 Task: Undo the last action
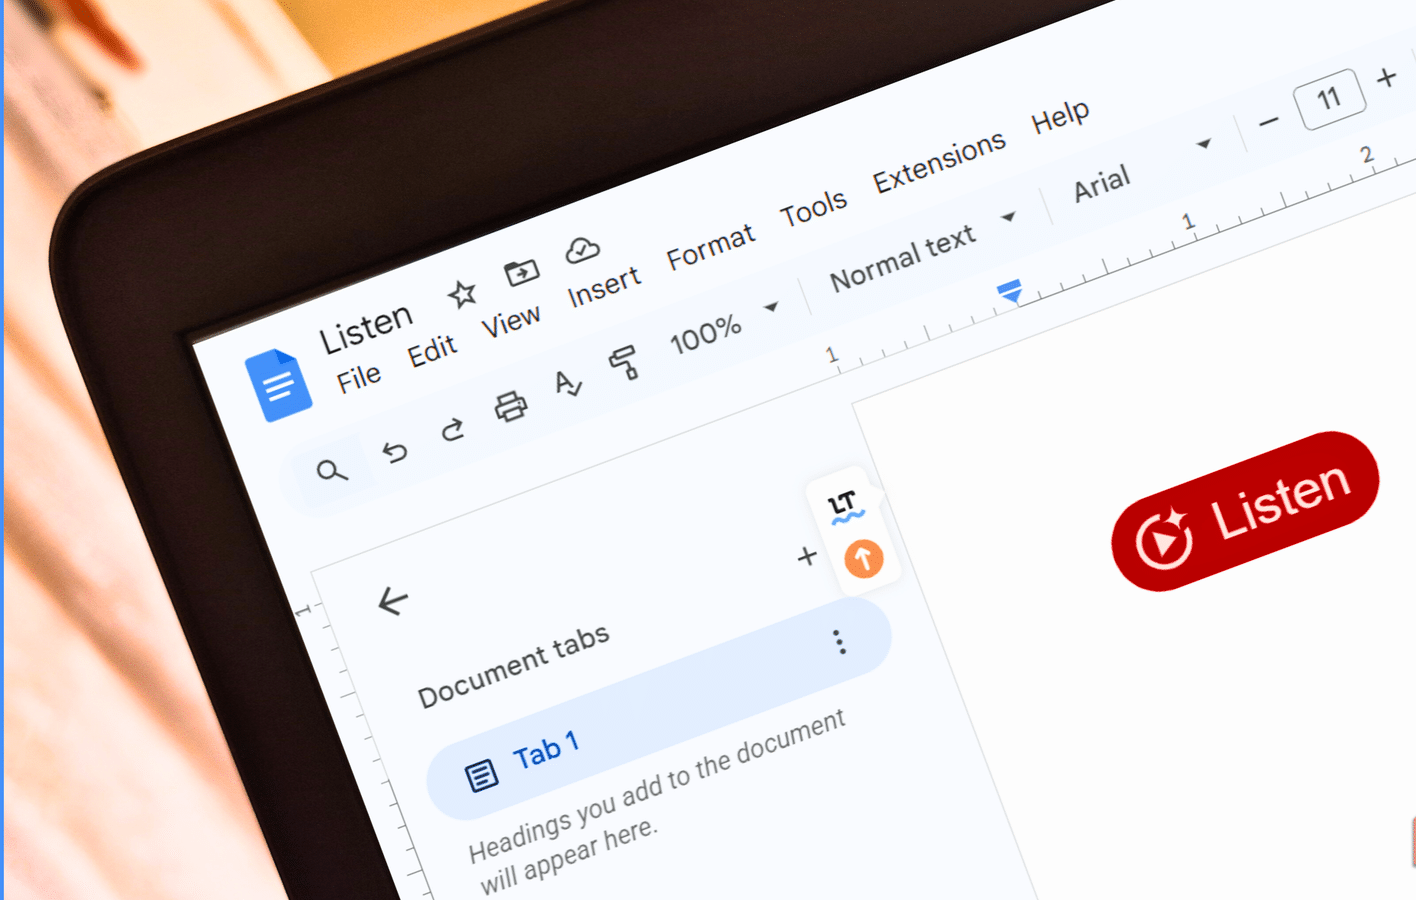pos(395,452)
